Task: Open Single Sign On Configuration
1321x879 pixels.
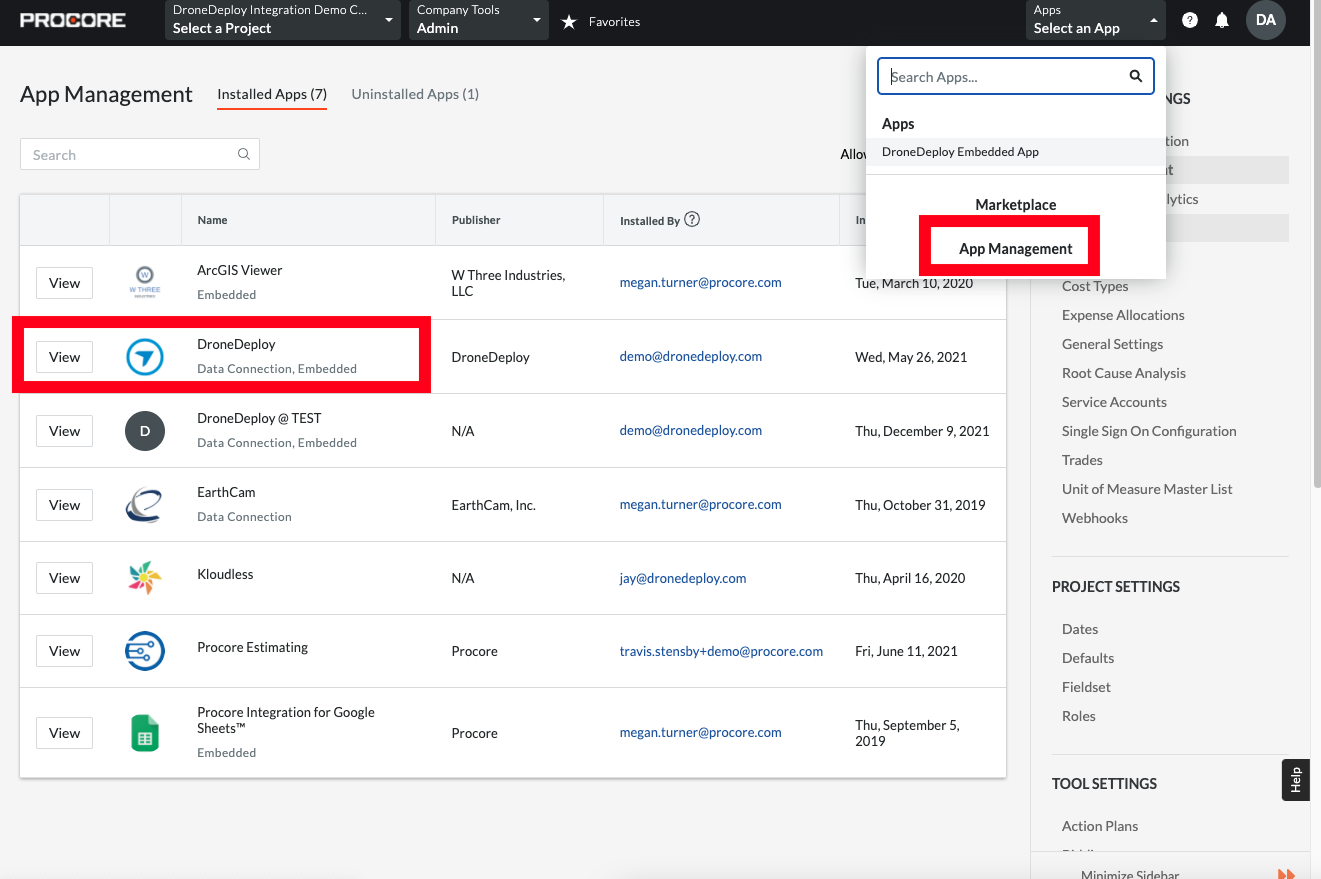Action: [1149, 431]
